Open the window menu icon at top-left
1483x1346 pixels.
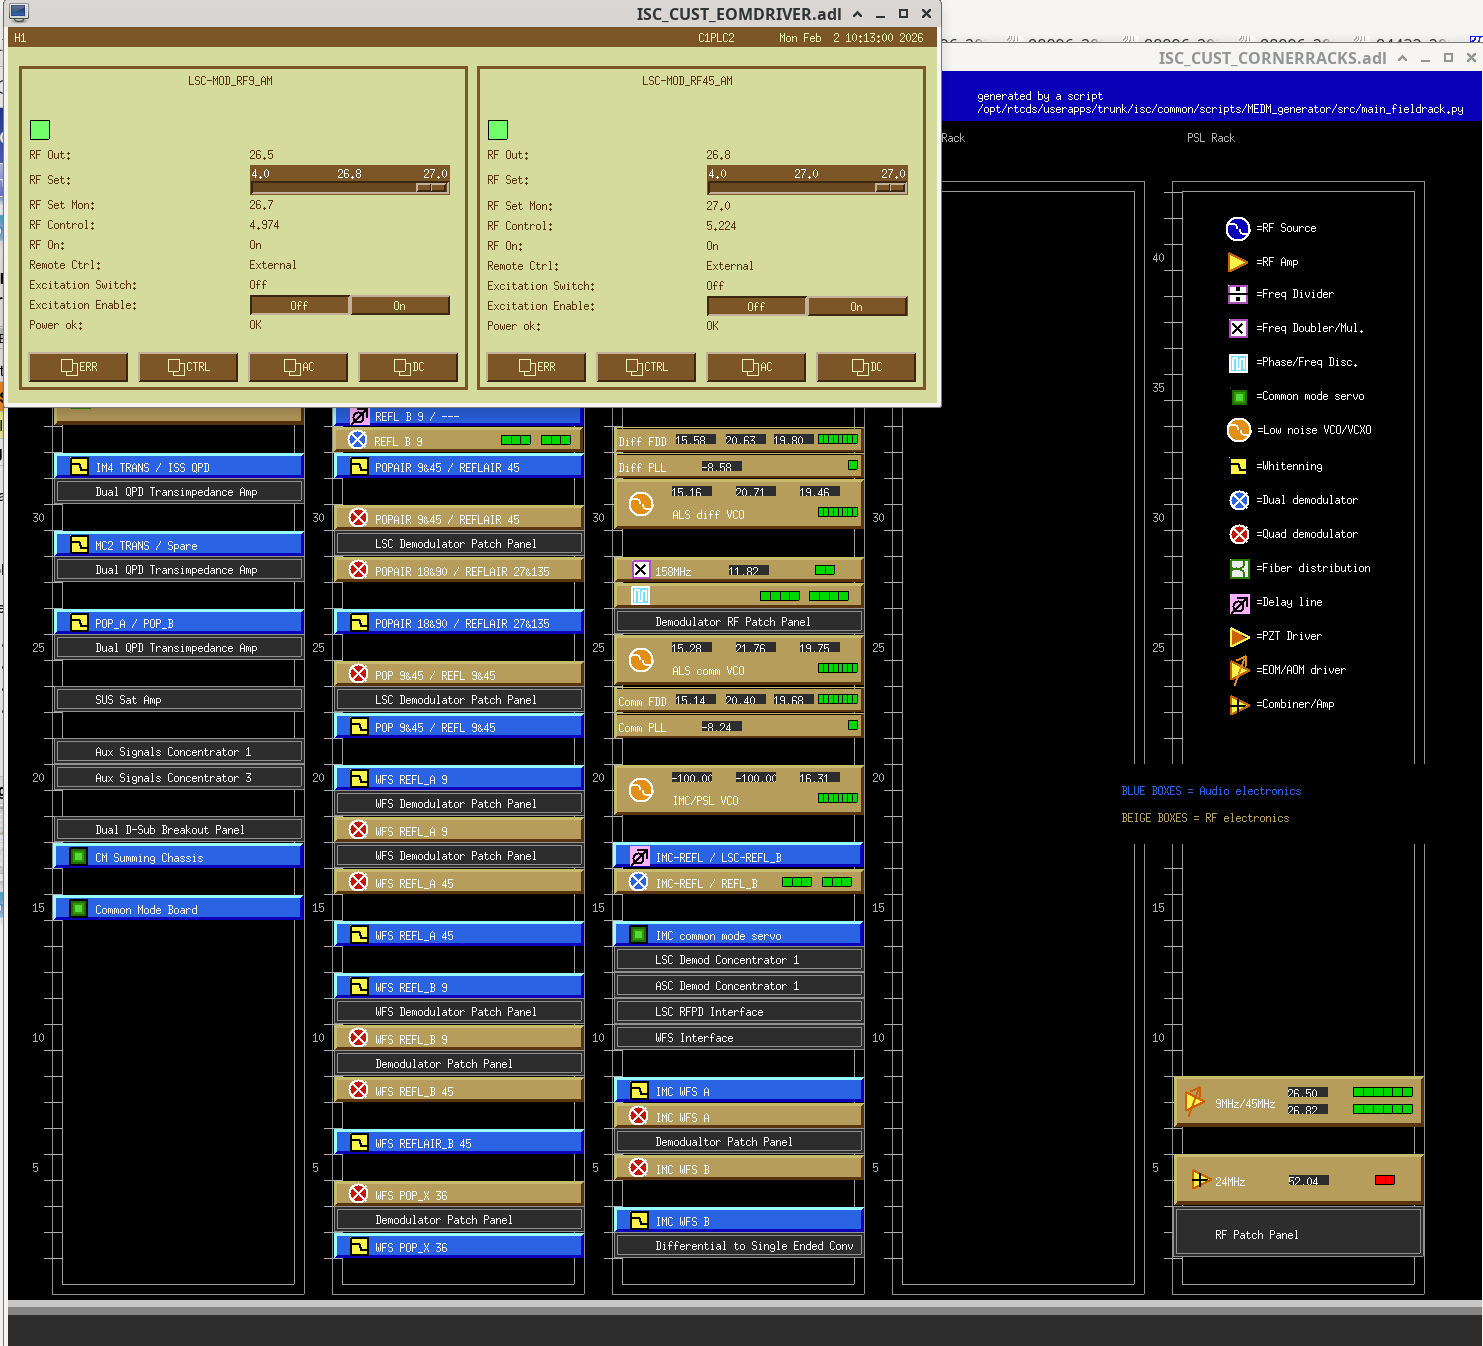[18, 13]
